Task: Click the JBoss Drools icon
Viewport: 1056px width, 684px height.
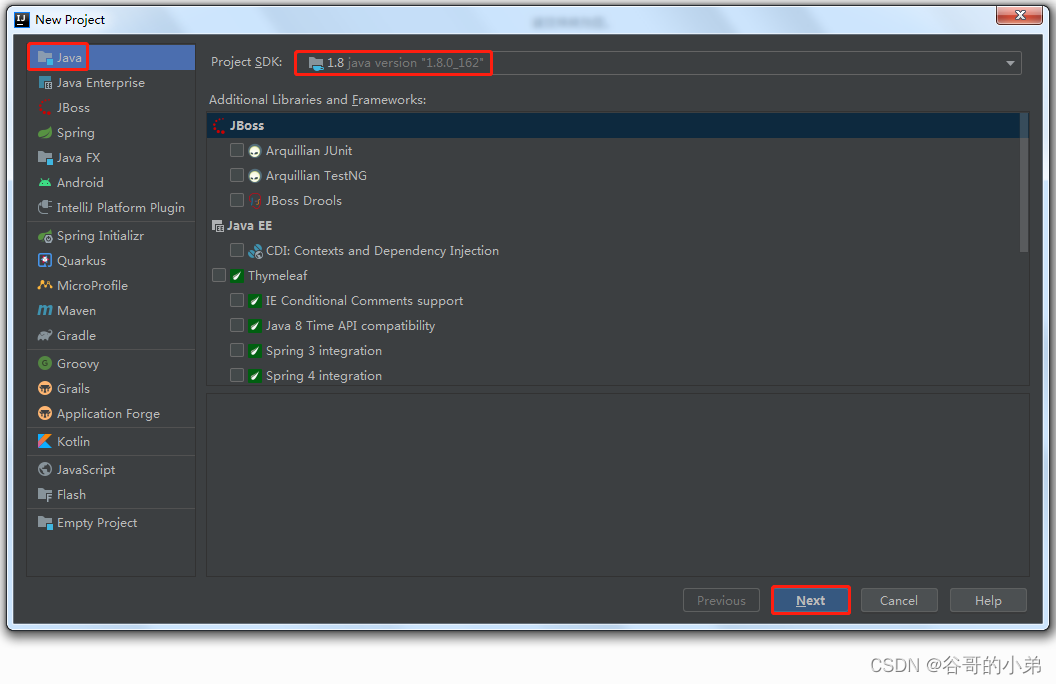Action: (x=255, y=201)
